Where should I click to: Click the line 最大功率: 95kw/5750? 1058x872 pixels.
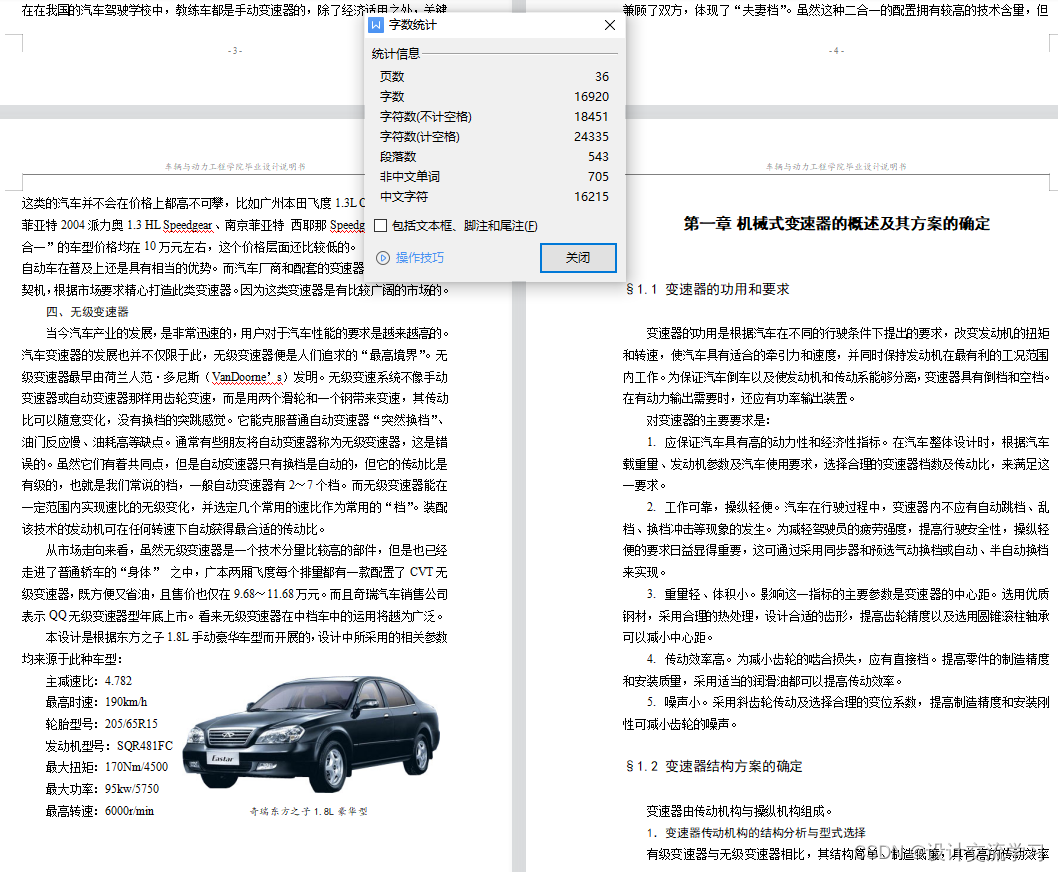[x=102, y=789]
